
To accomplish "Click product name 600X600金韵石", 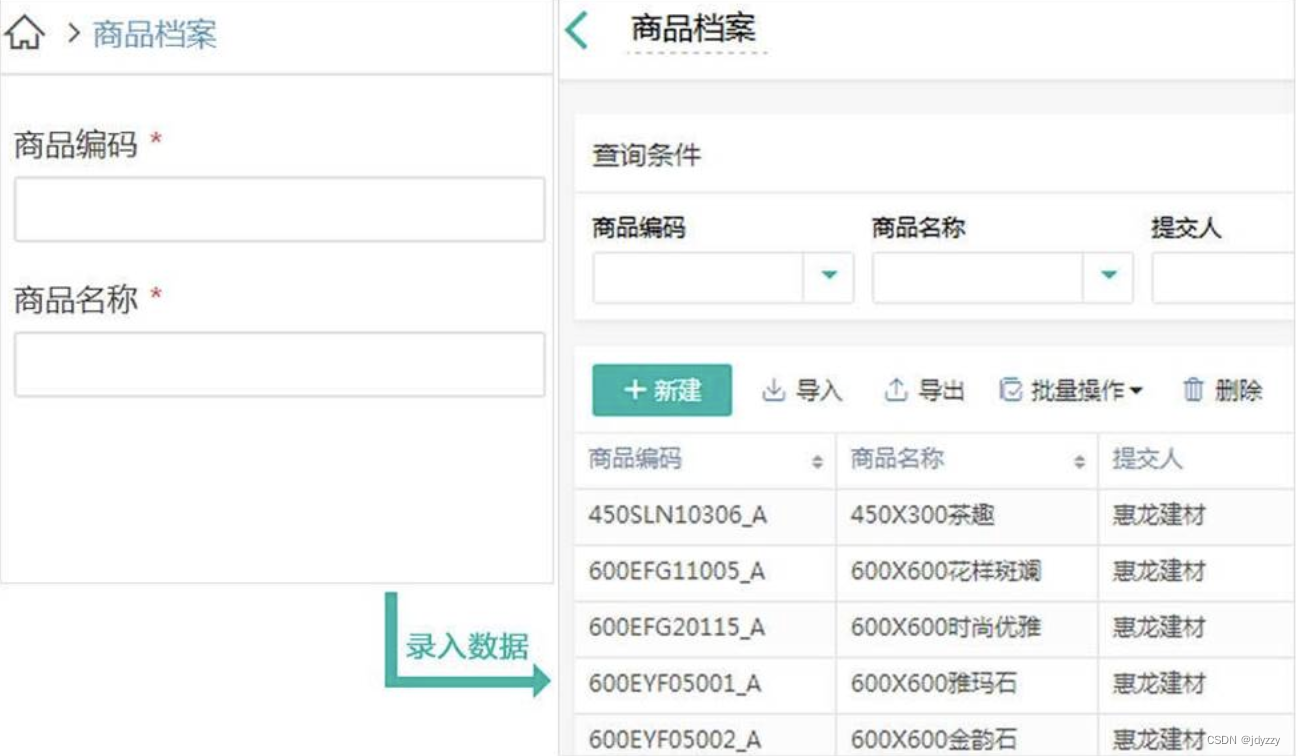I will 934,740.
